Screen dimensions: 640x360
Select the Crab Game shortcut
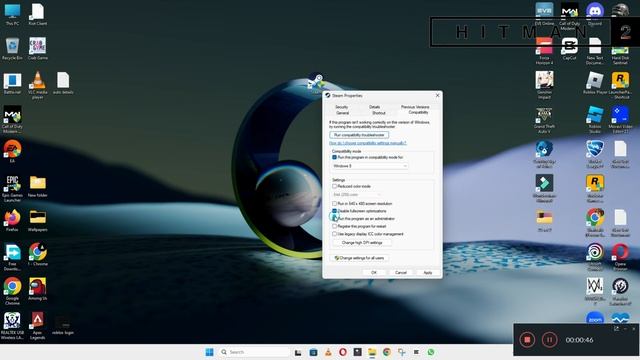[x=38, y=49]
